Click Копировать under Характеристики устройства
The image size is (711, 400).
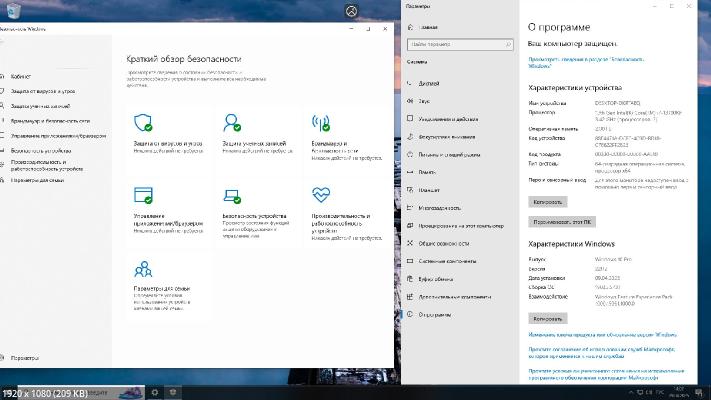click(x=543, y=201)
